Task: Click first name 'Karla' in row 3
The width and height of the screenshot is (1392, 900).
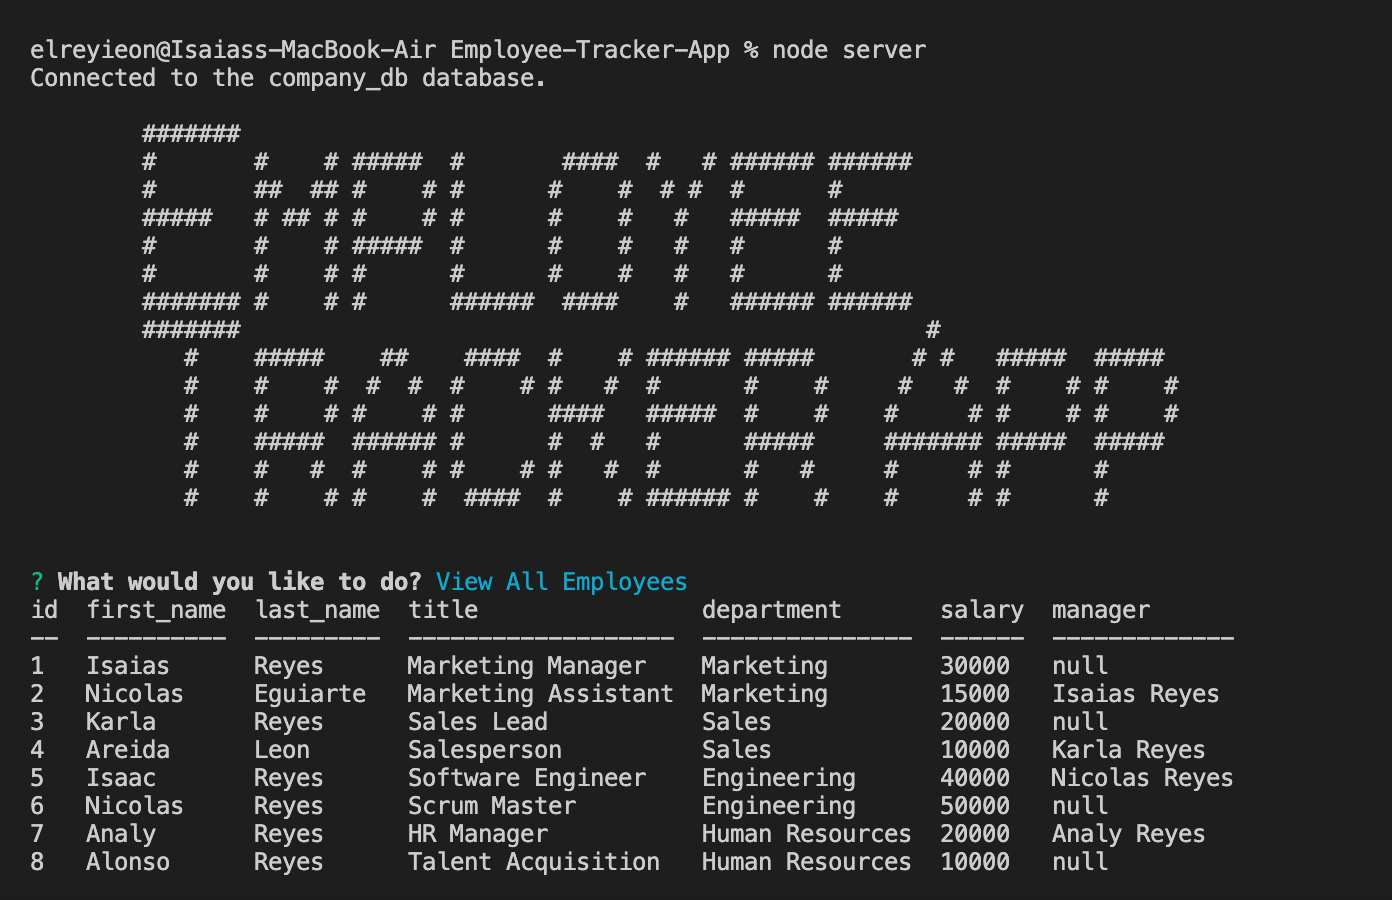Action: 121,722
